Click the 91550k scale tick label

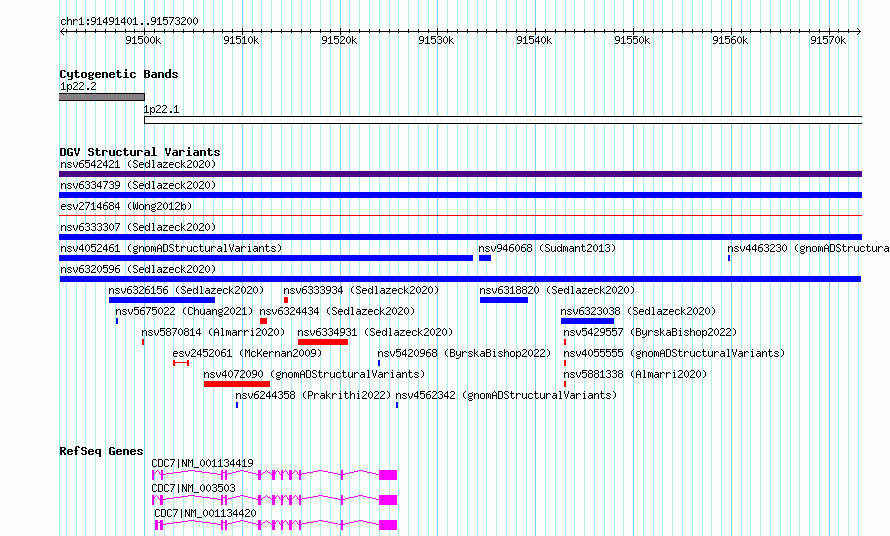point(632,40)
